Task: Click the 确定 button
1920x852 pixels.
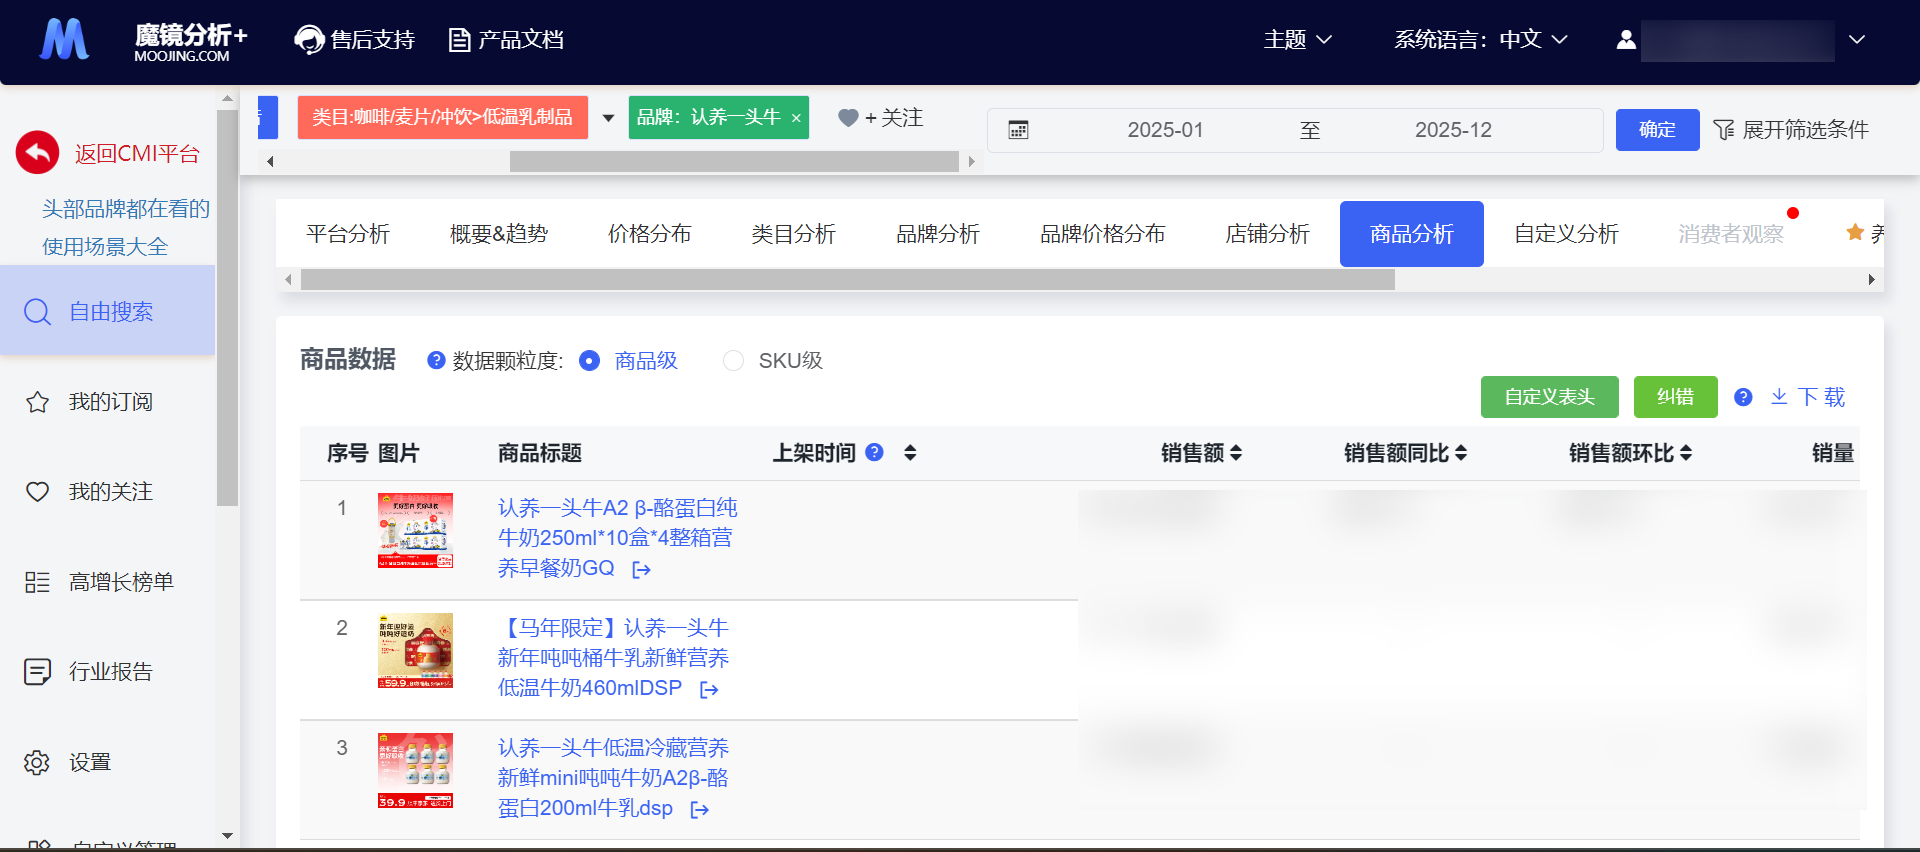Action: coord(1657,130)
